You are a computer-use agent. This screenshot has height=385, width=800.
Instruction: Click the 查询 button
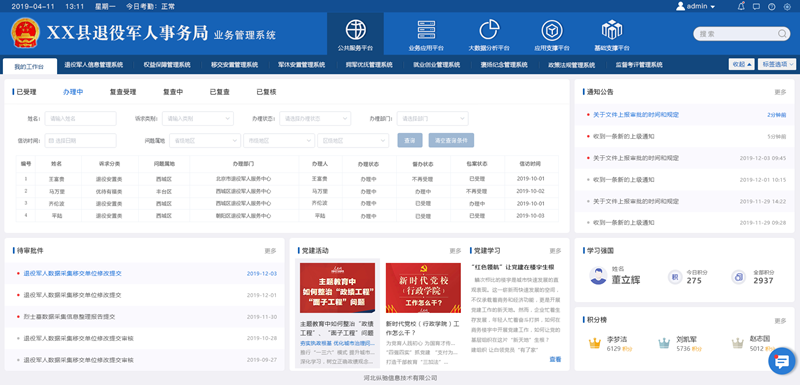tap(410, 140)
